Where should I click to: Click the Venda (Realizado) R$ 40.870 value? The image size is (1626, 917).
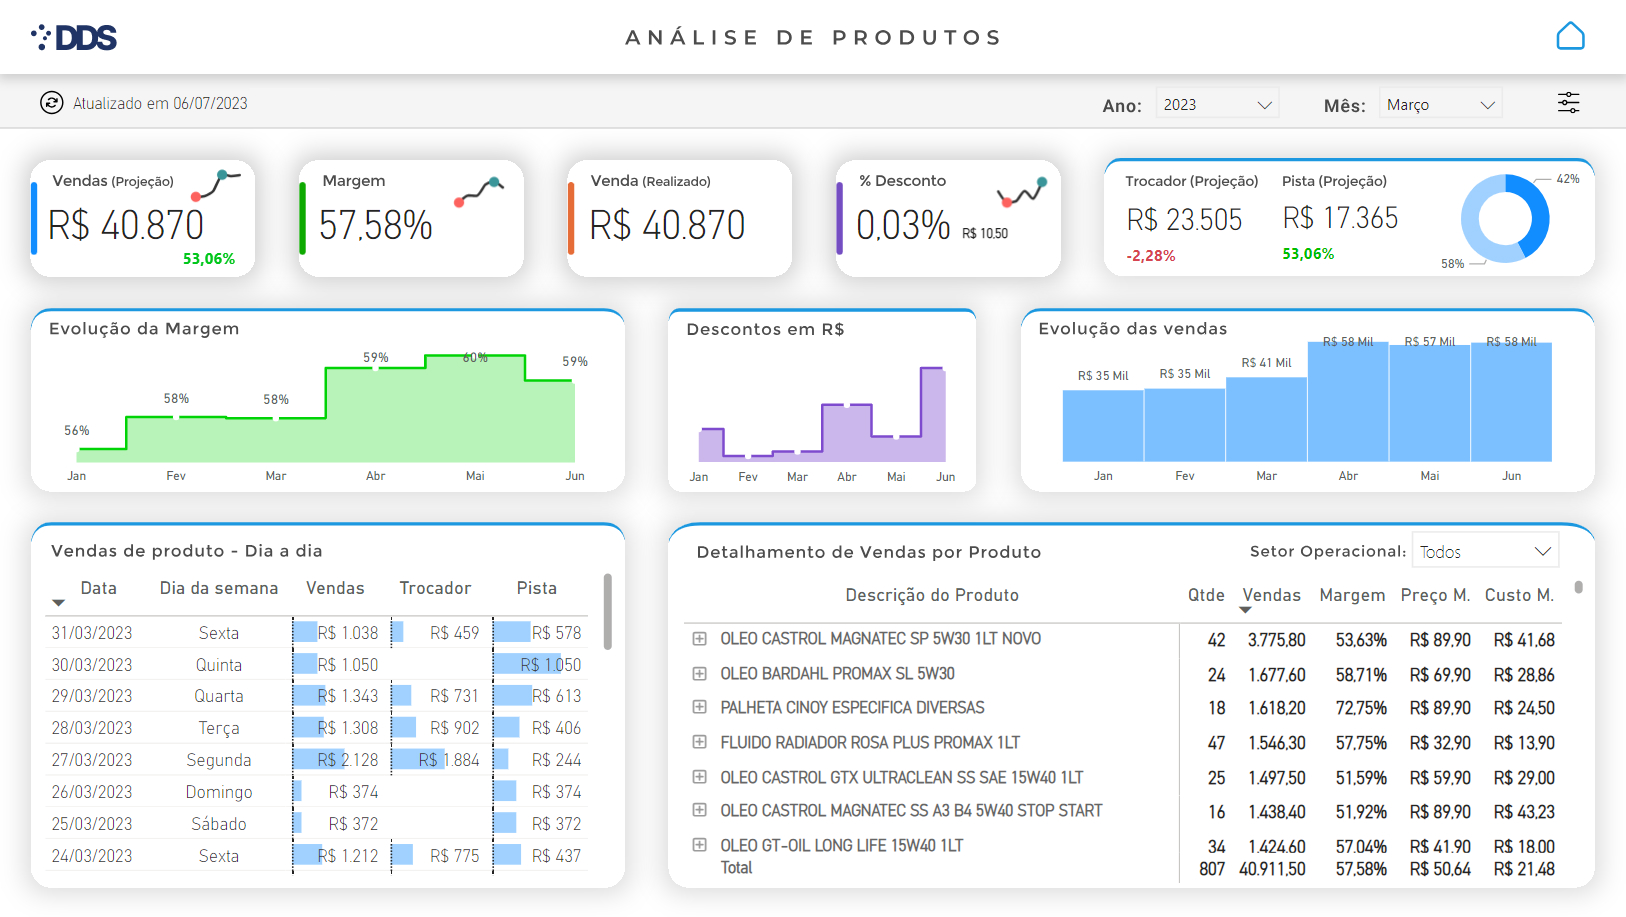pos(667,225)
